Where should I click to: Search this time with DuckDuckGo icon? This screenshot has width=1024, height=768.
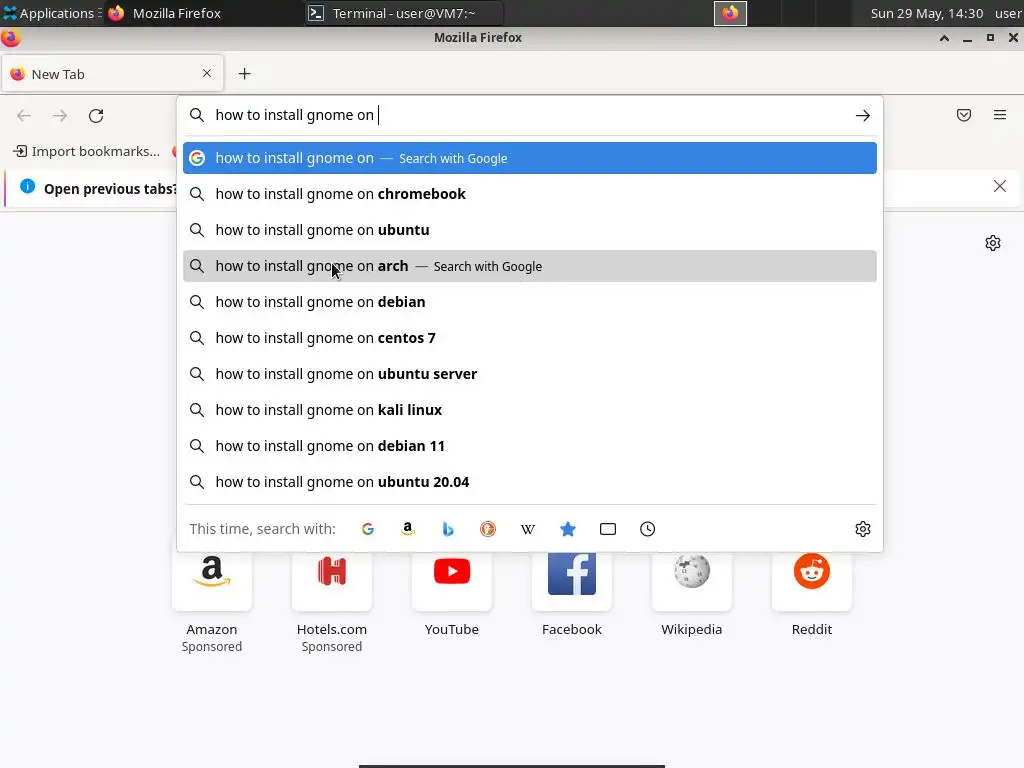tap(488, 529)
